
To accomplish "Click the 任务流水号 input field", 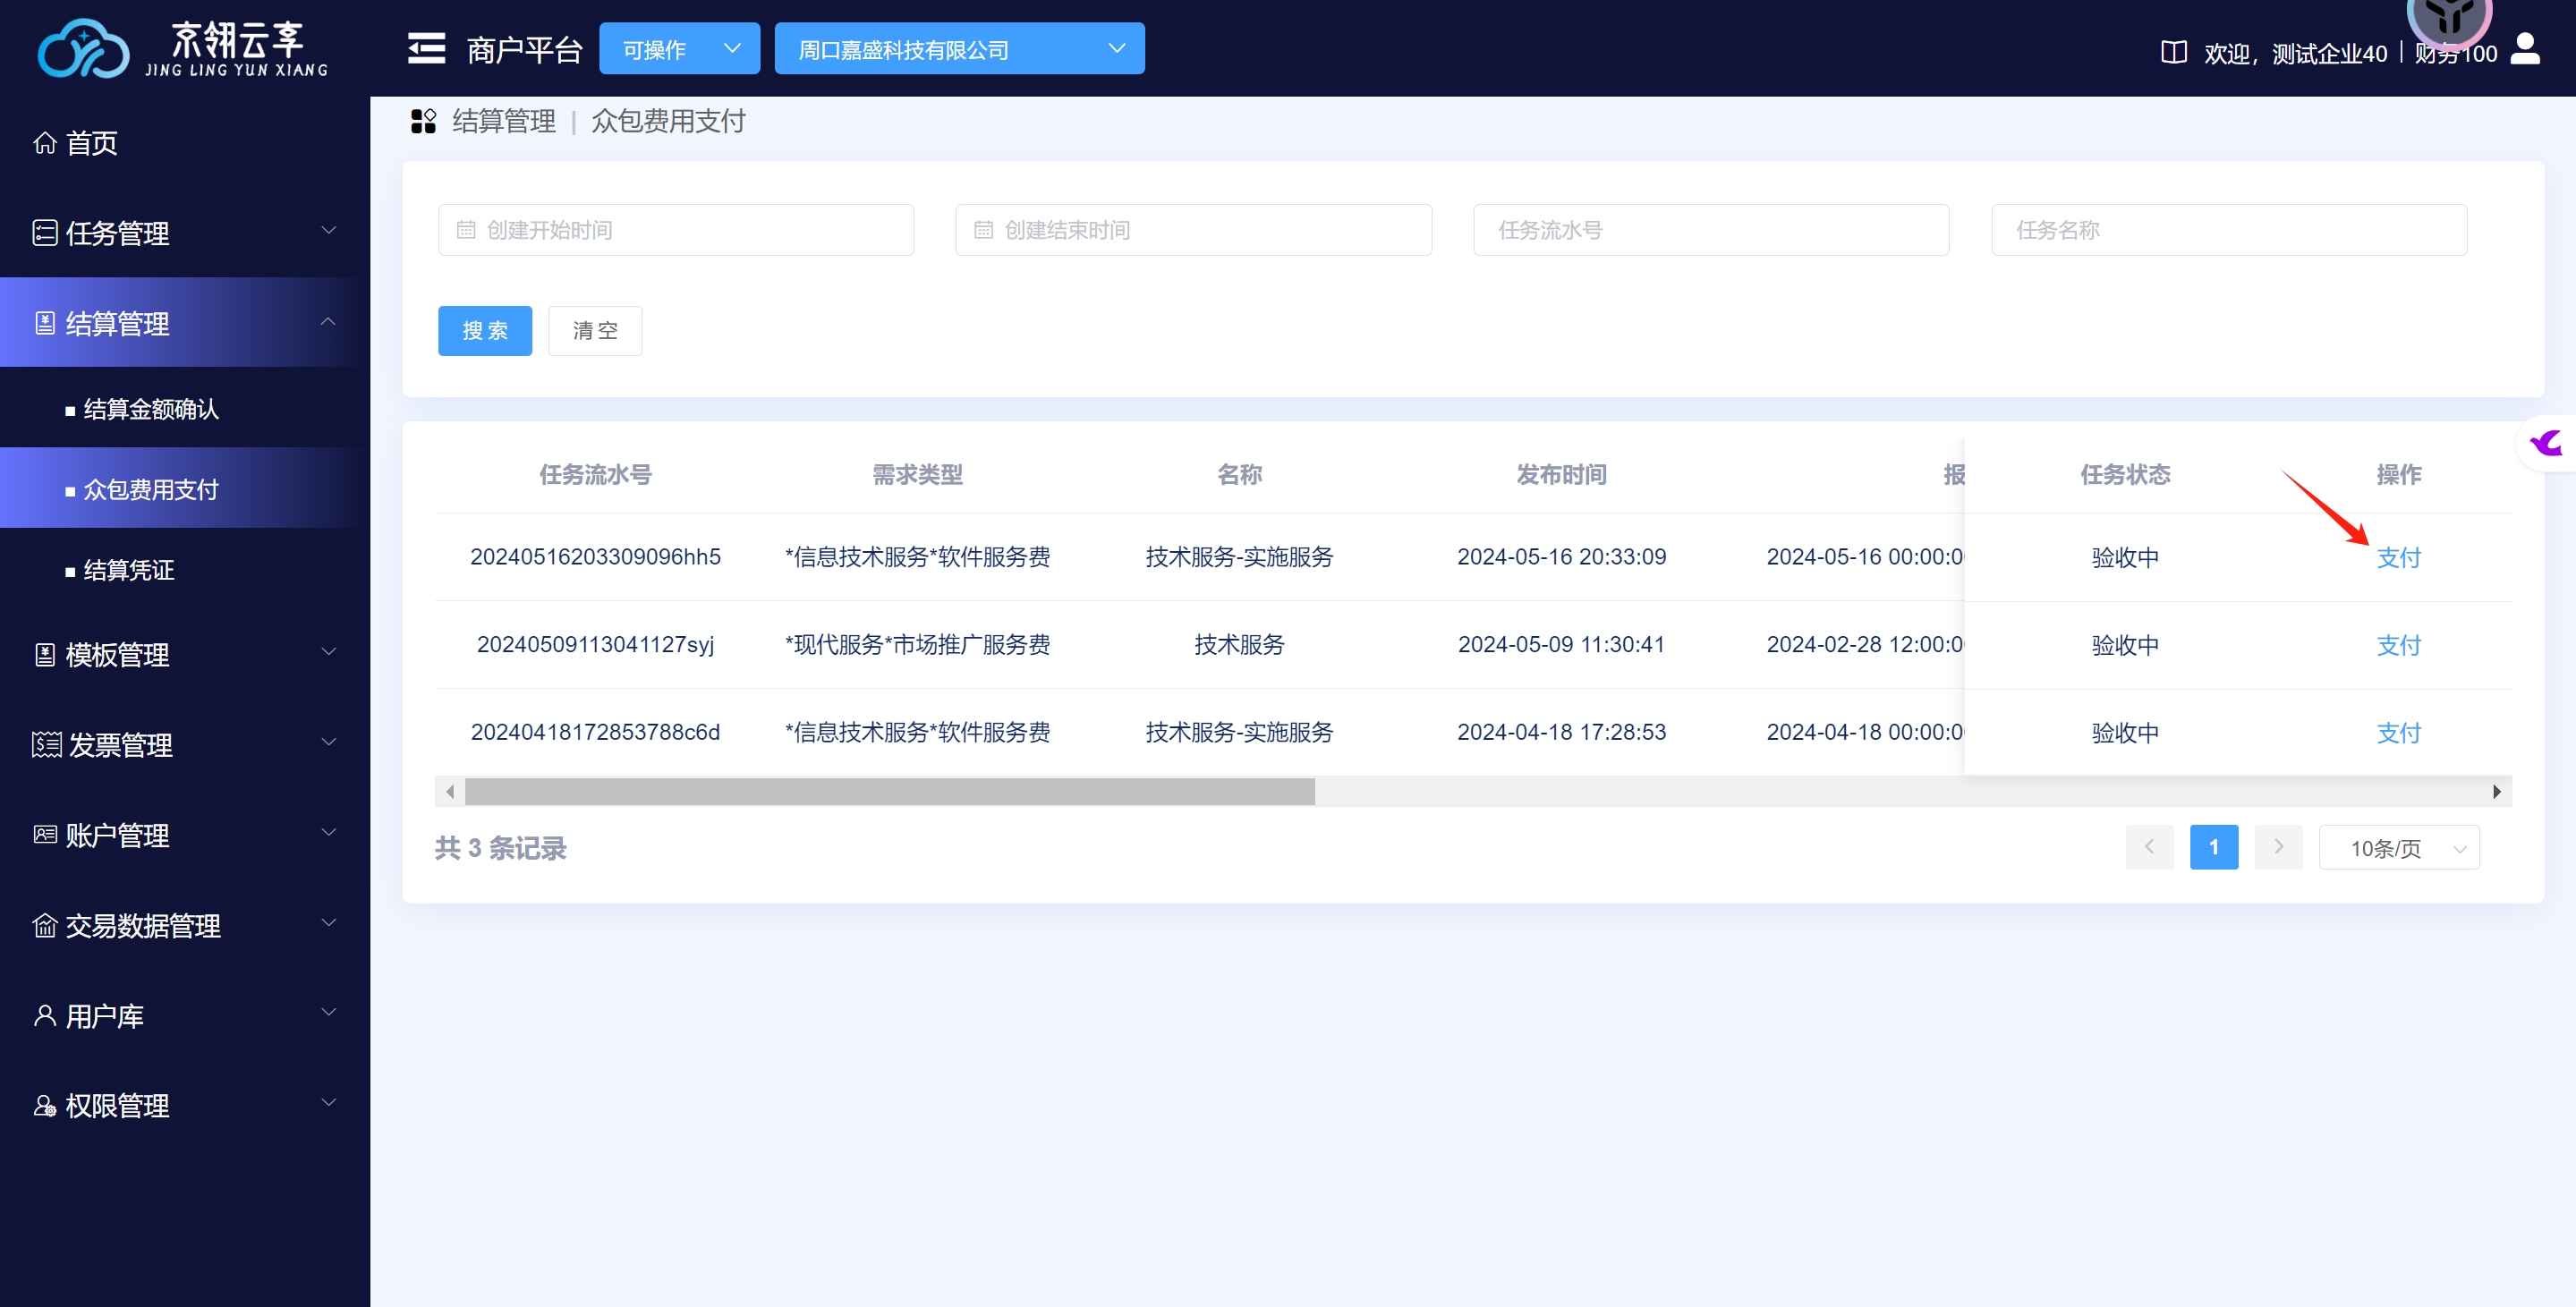I will click(x=1711, y=230).
